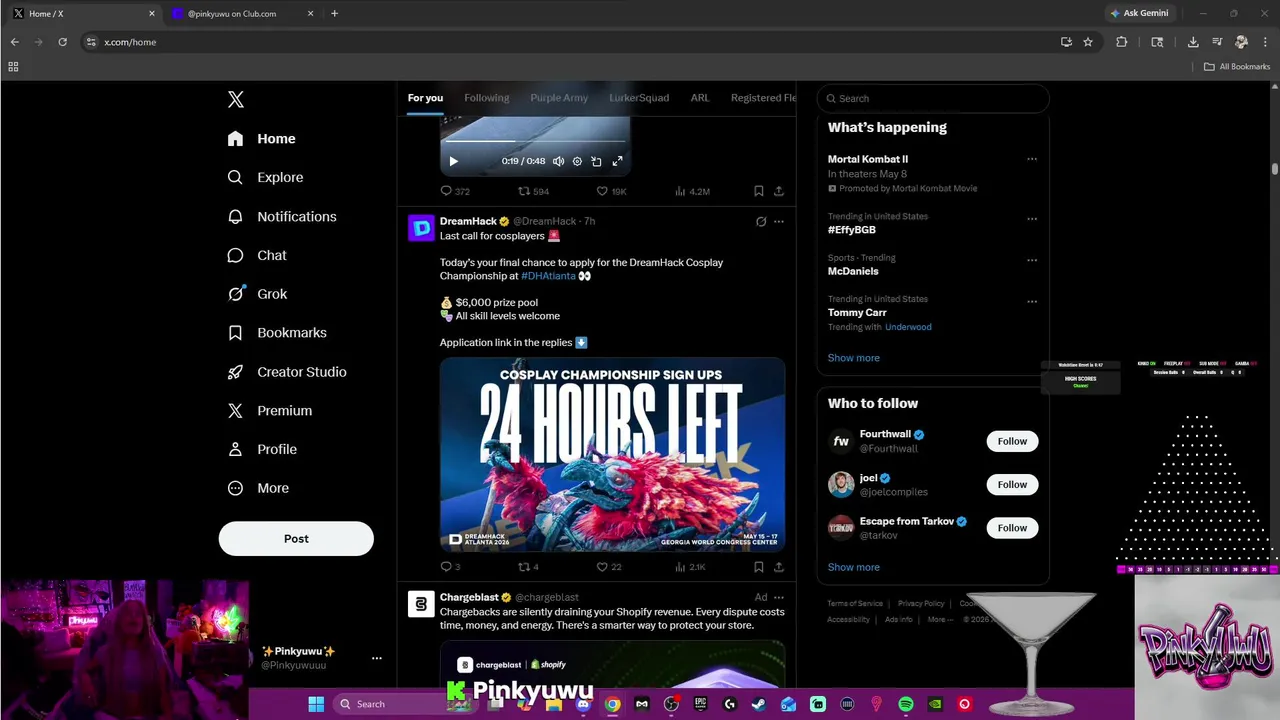Repost the post with 594 reposts
1280x720 pixels.
tap(533, 191)
